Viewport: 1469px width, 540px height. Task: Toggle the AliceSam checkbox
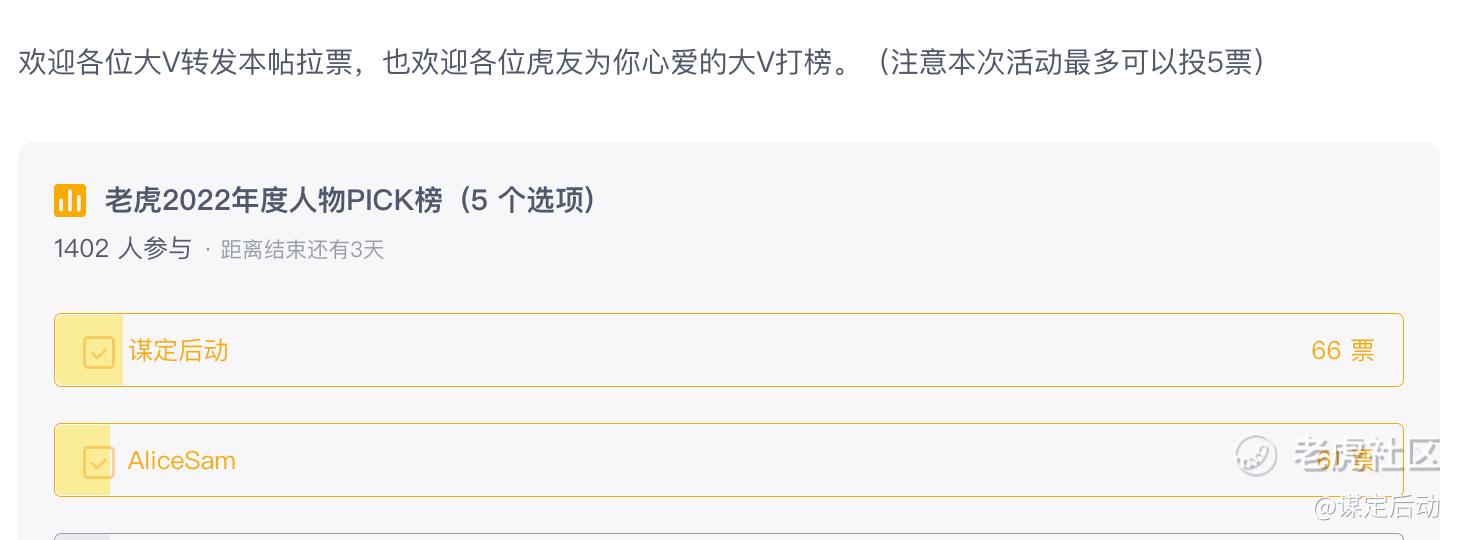[x=98, y=461]
